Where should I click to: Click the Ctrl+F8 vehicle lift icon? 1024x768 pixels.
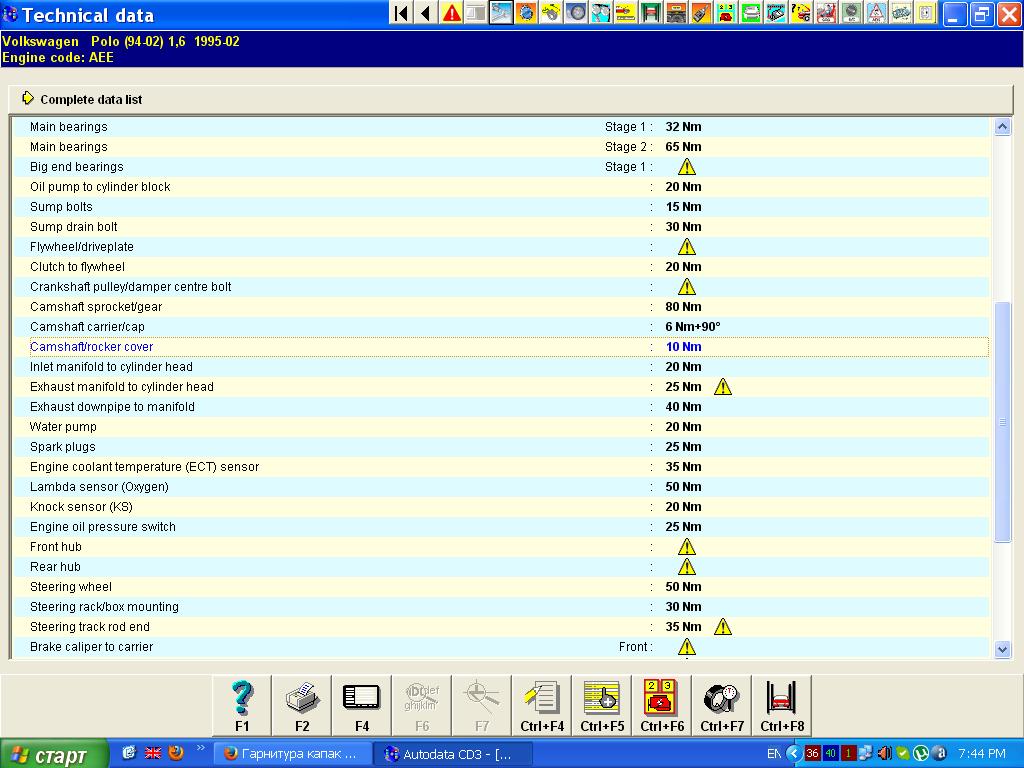[781, 705]
